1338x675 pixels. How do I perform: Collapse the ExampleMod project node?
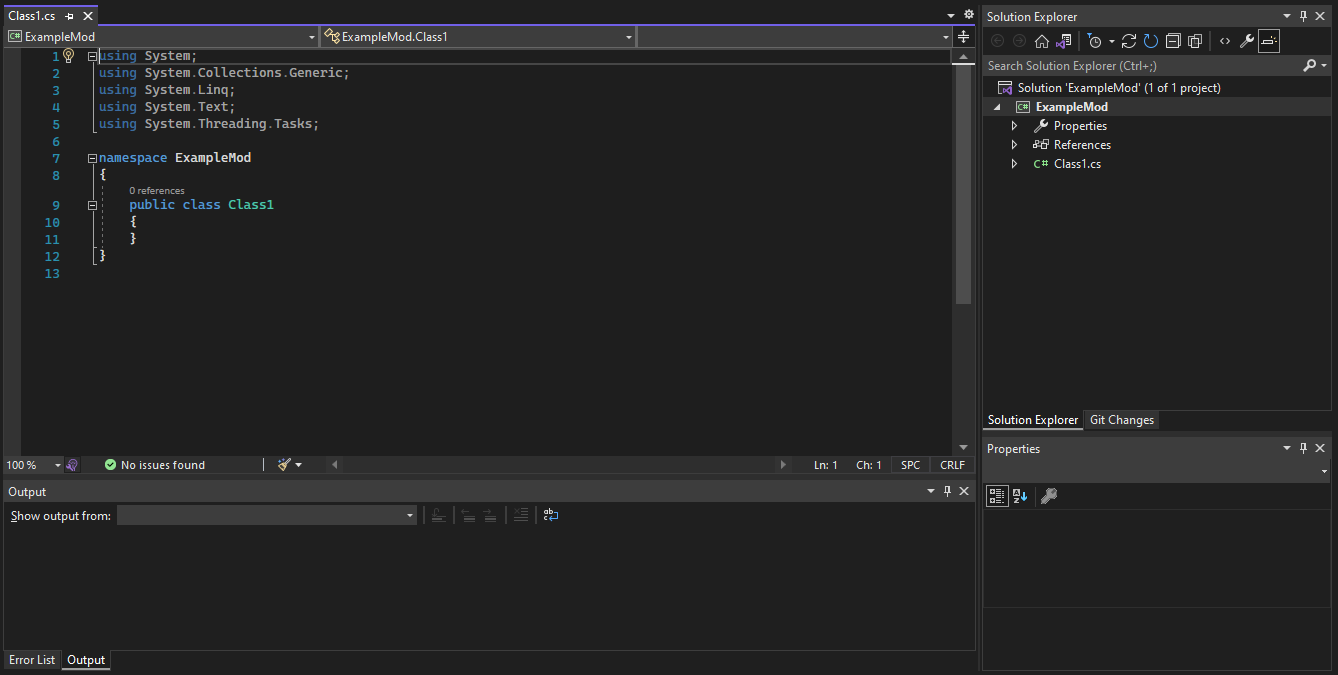pyautogui.click(x=997, y=107)
